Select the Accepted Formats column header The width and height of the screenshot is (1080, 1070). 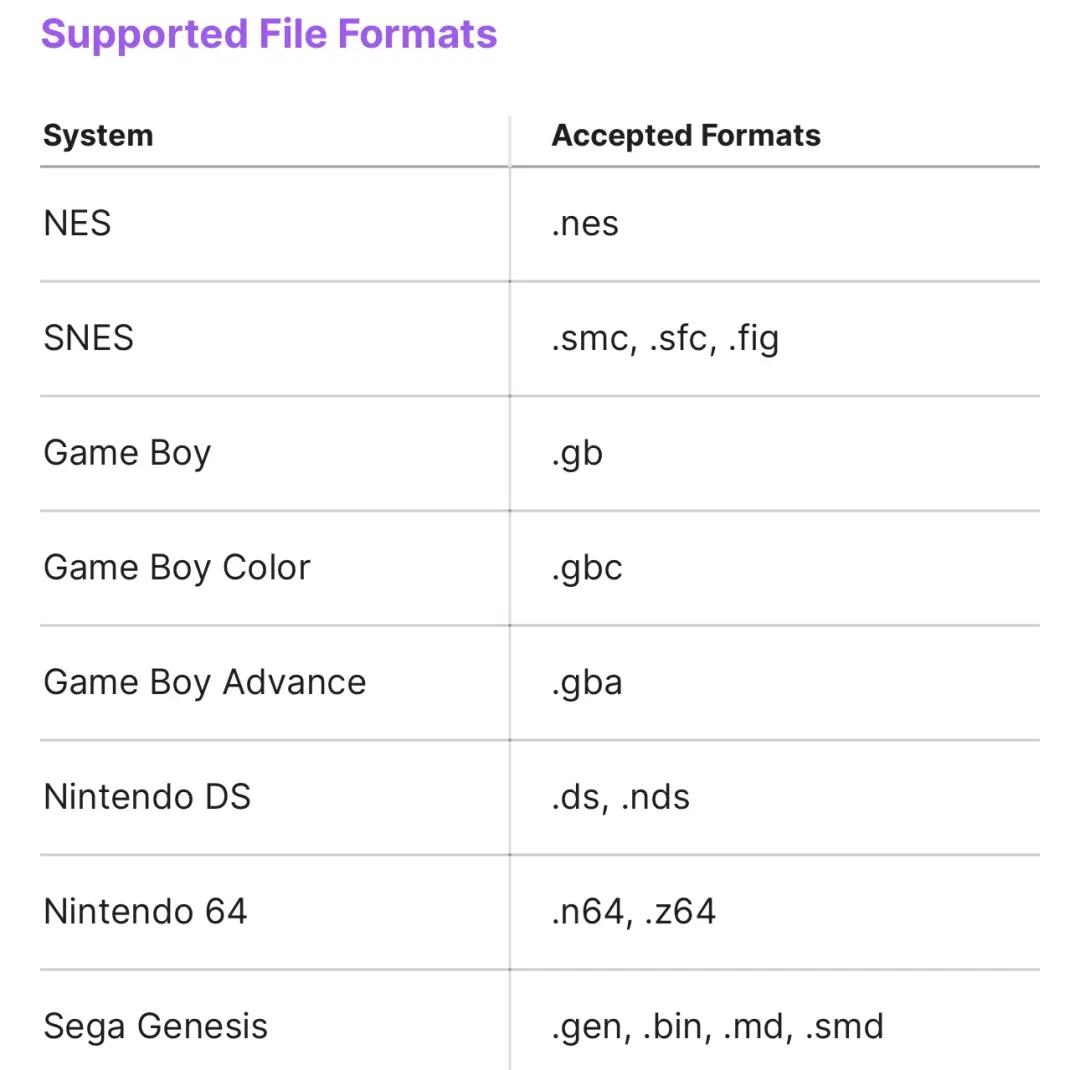[x=686, y=135]
